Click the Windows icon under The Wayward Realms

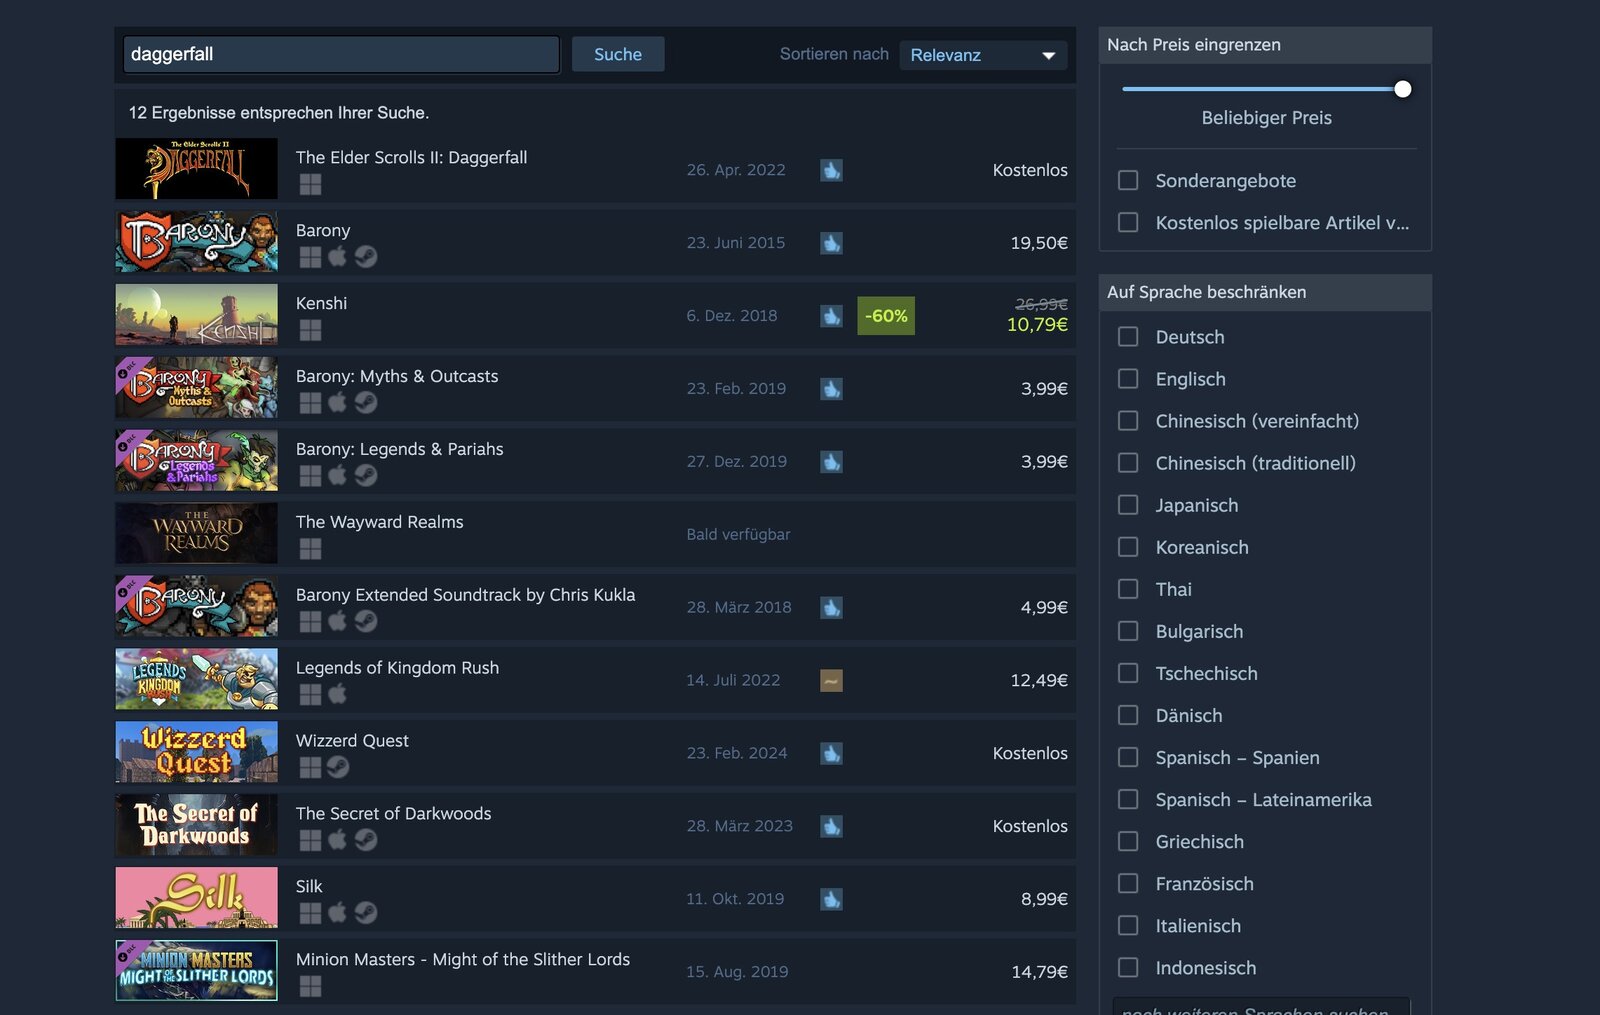pyautogui.click(x=311, y=549)
